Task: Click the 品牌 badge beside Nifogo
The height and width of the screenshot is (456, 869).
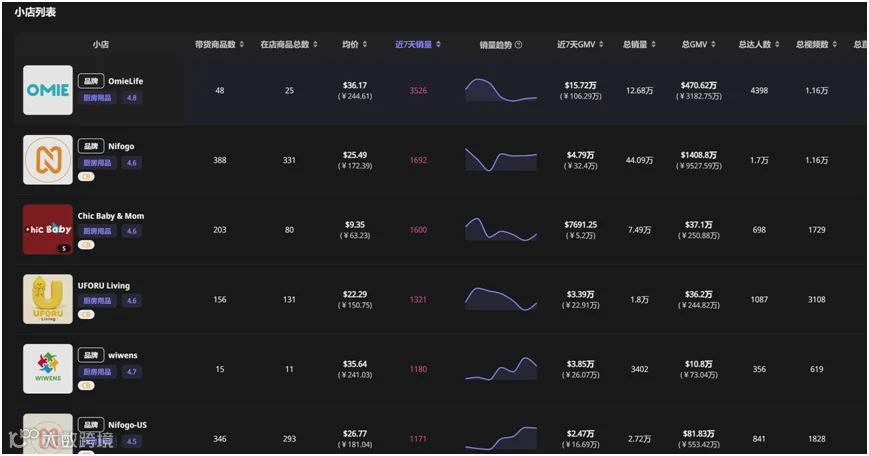Action: coord(91,146)
